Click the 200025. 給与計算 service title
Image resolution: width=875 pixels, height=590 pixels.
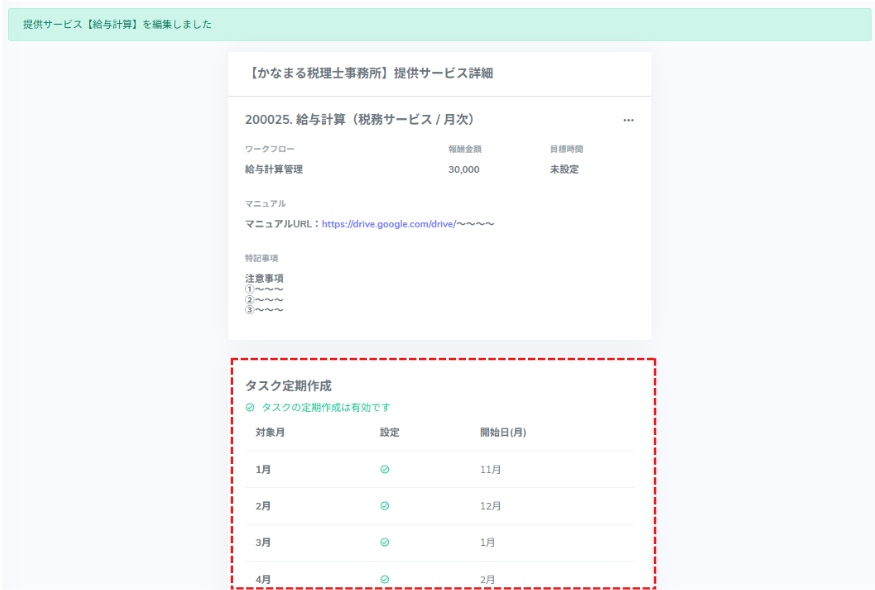coord(359,119)
